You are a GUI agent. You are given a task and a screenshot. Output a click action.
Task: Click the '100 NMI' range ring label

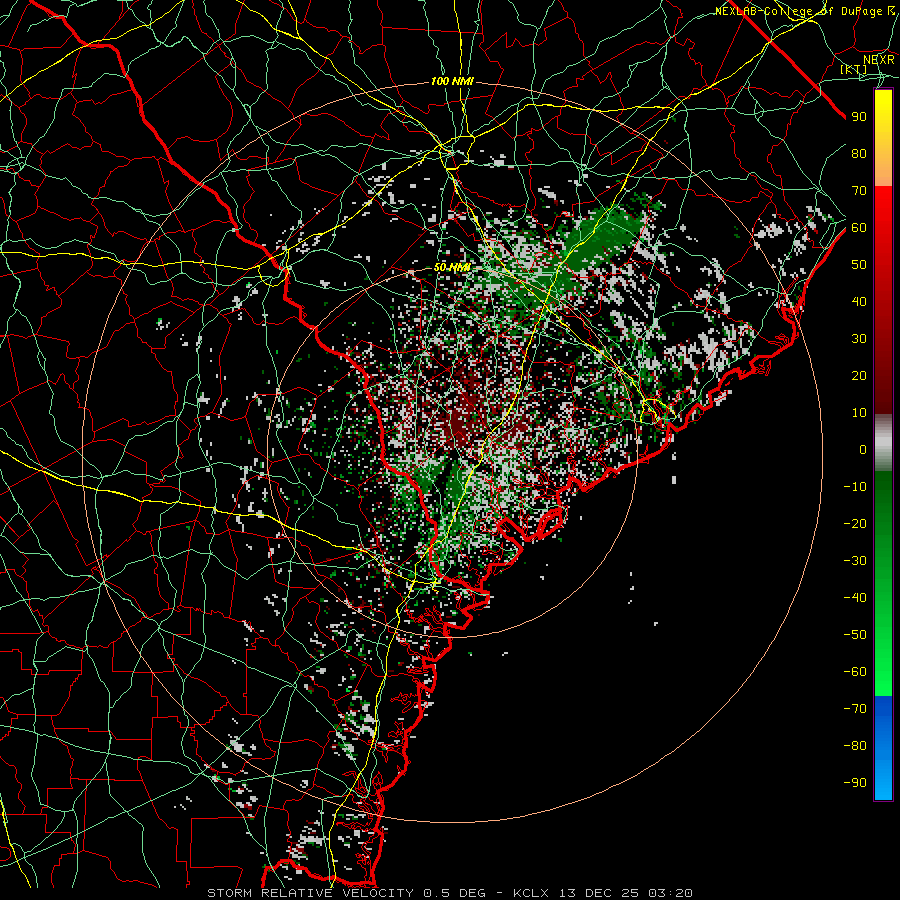452,82
